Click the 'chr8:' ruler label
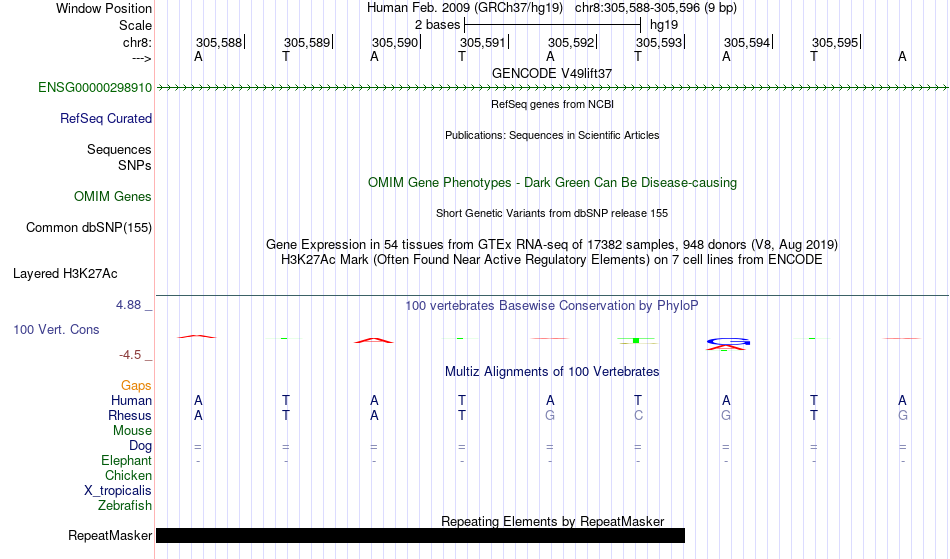Viewport: 950px width, 559px height. pos(138,42)
